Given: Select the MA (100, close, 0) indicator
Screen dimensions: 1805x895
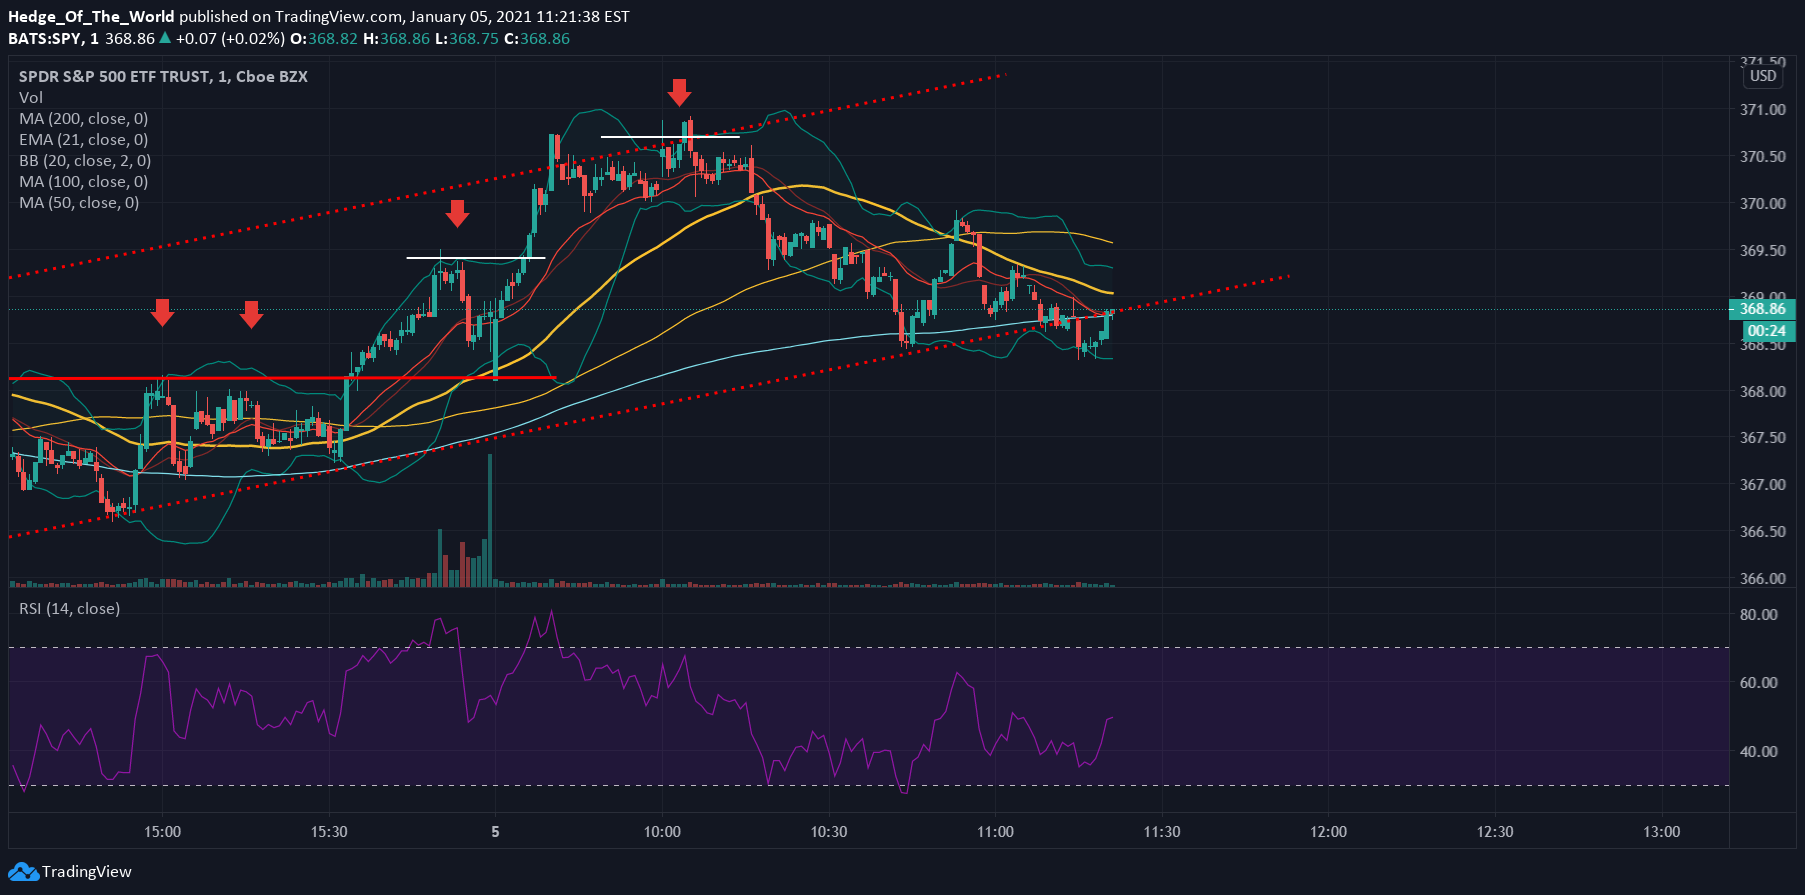Looking at the screenshot, I should tap(84, 182).
